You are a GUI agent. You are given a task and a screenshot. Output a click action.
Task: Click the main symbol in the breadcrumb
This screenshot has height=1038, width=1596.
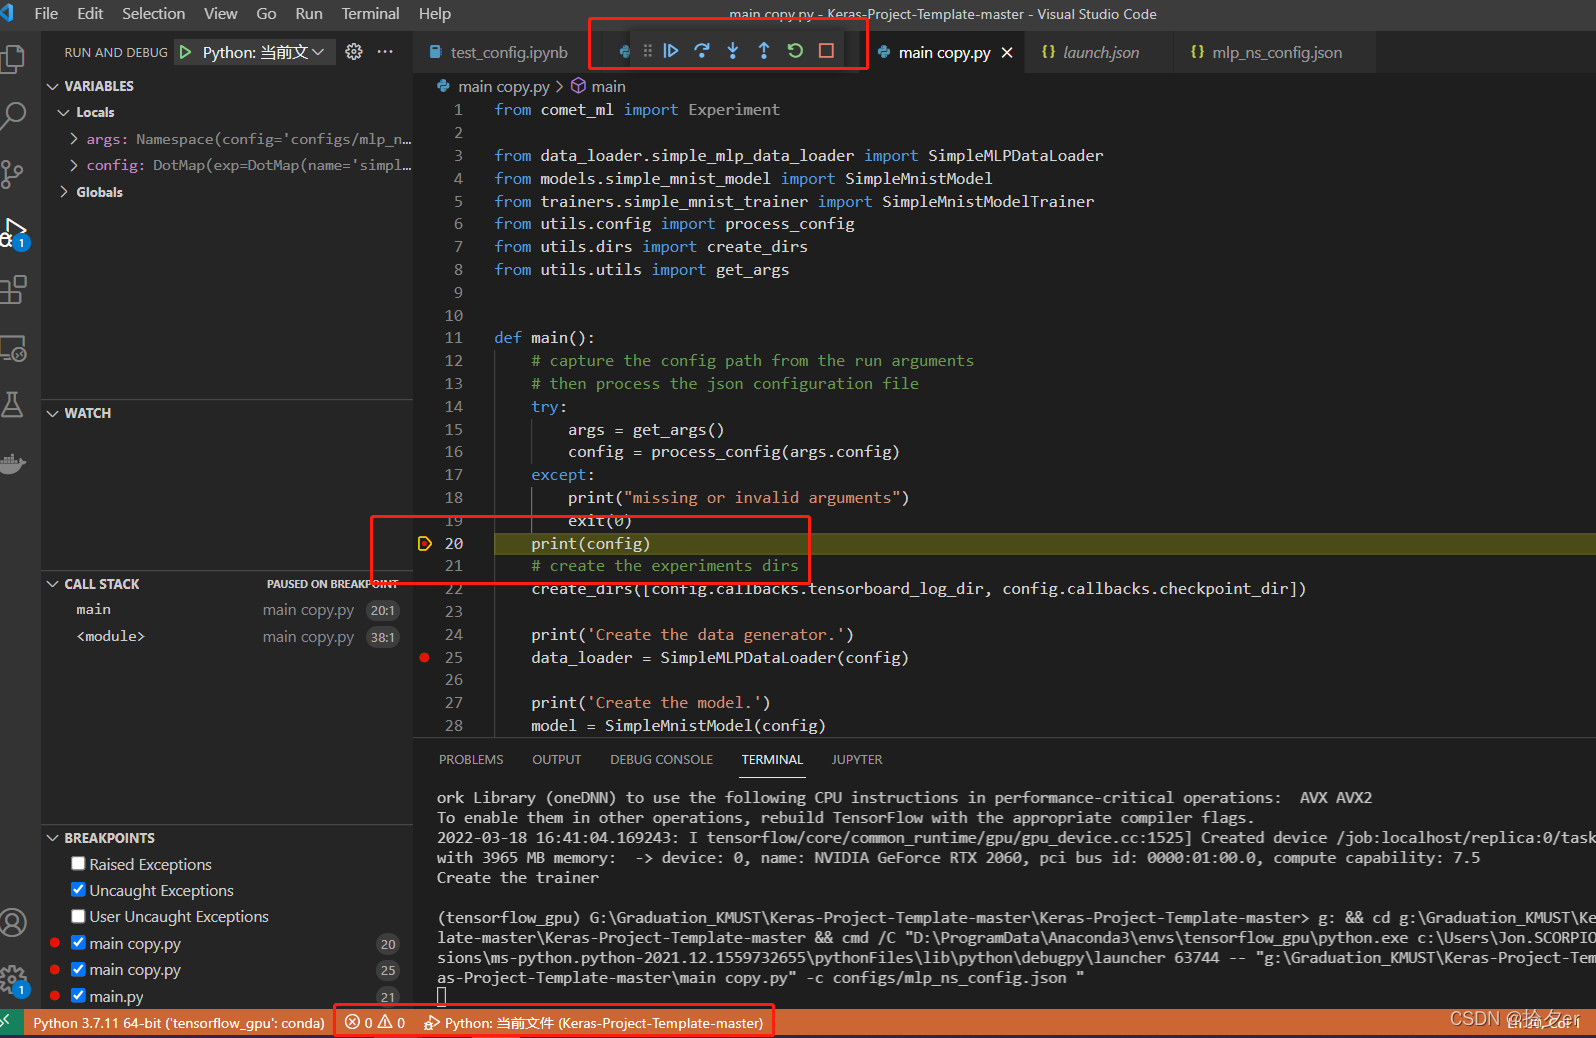(608, 87)
